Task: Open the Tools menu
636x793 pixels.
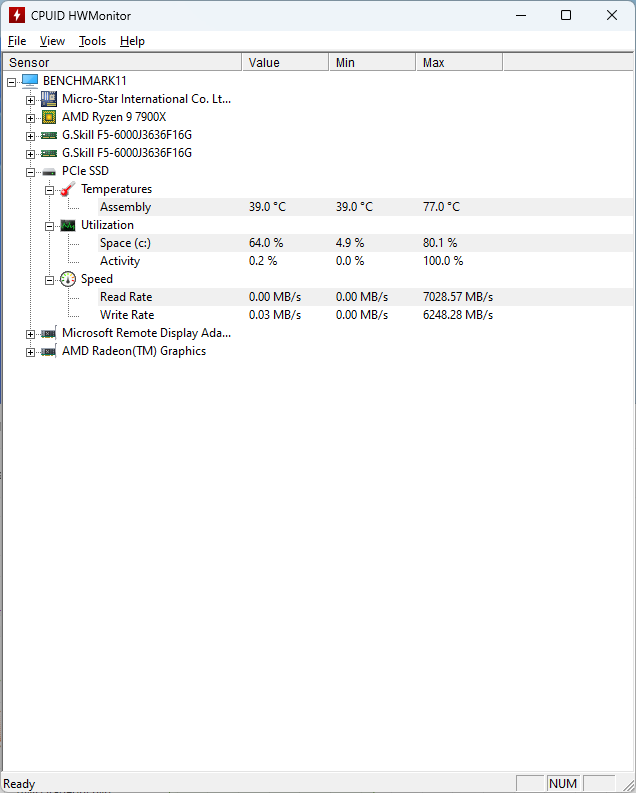Action: tap(92, 41)
